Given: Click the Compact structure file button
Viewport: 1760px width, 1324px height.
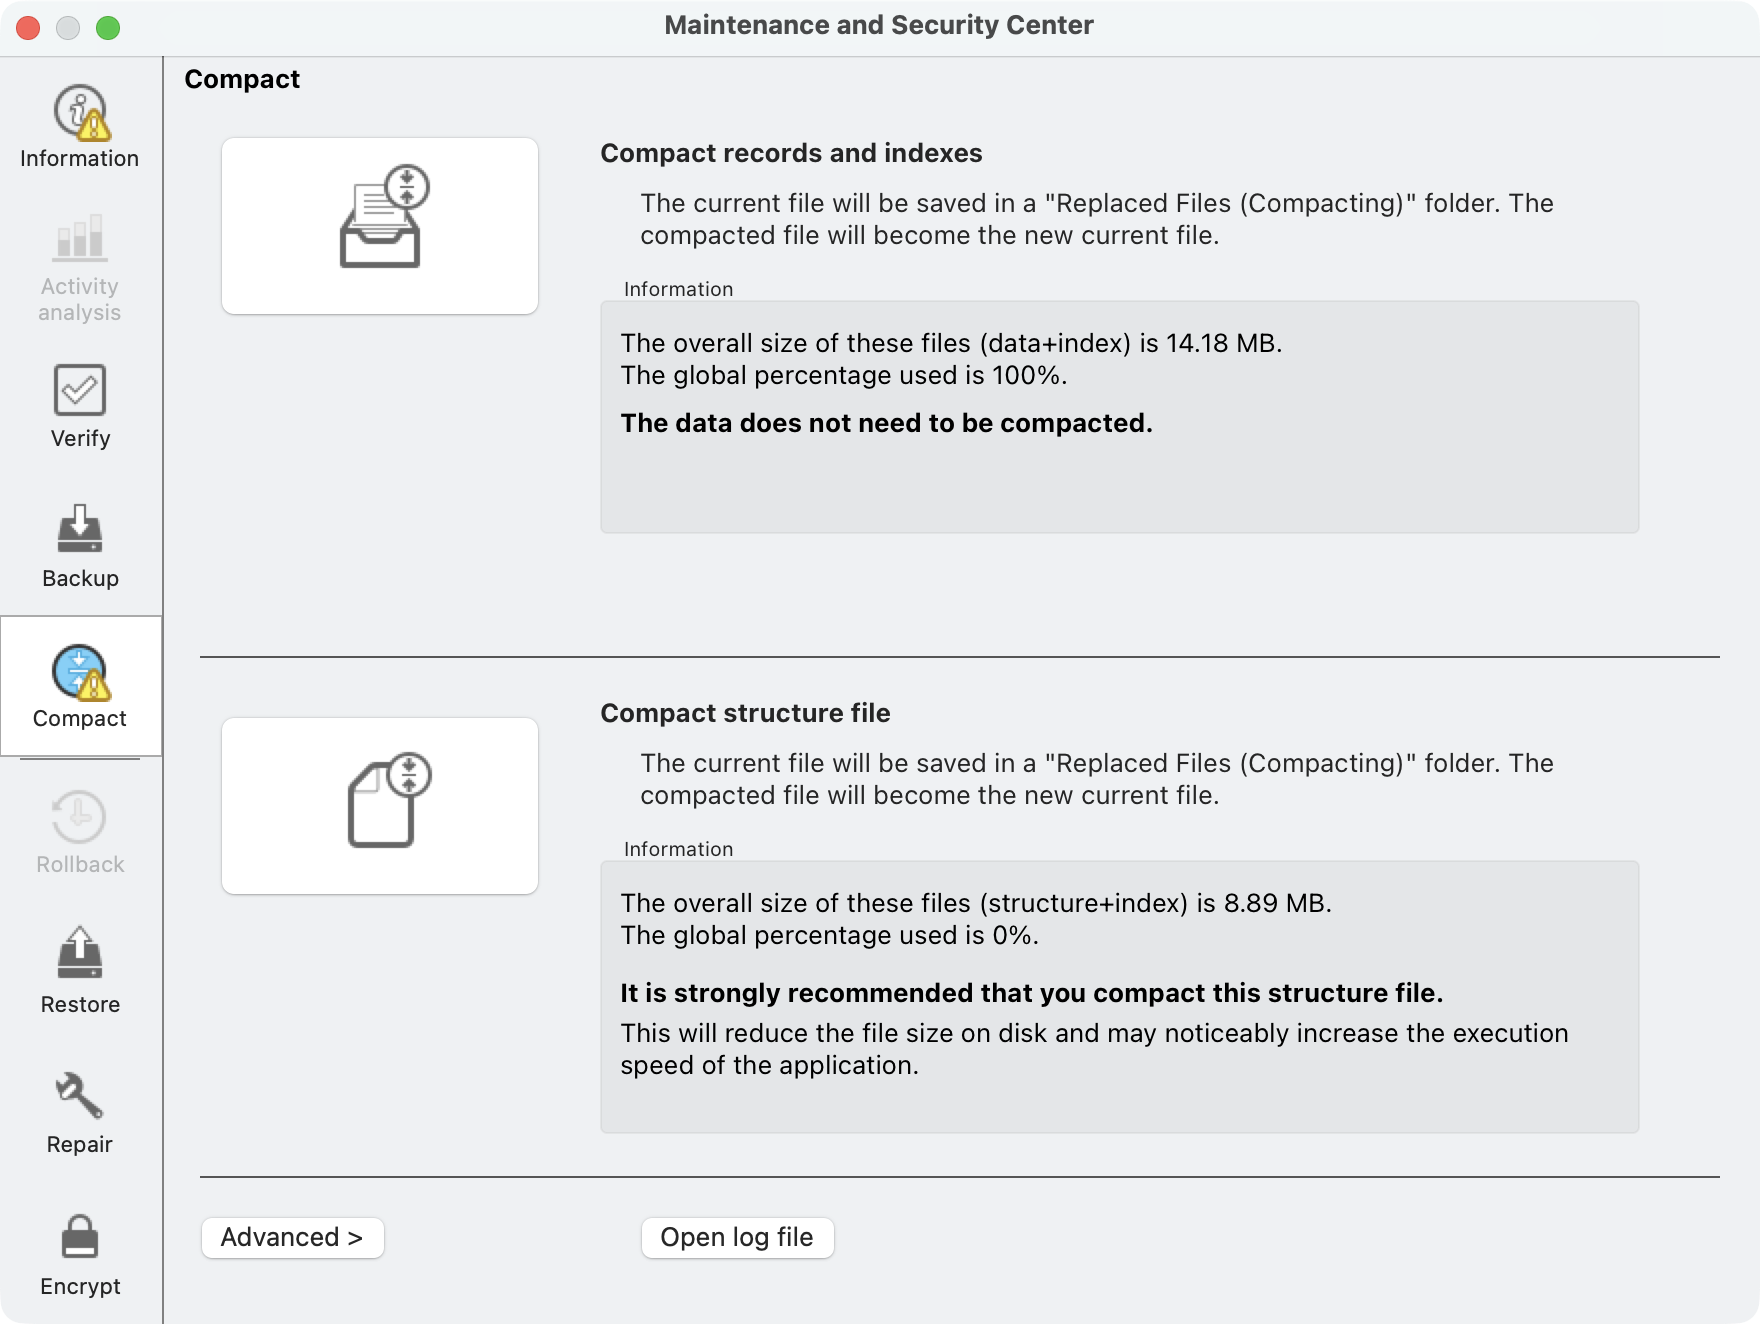Looking at the screenshot, I should pyautogui.click(x=380, y=806).
